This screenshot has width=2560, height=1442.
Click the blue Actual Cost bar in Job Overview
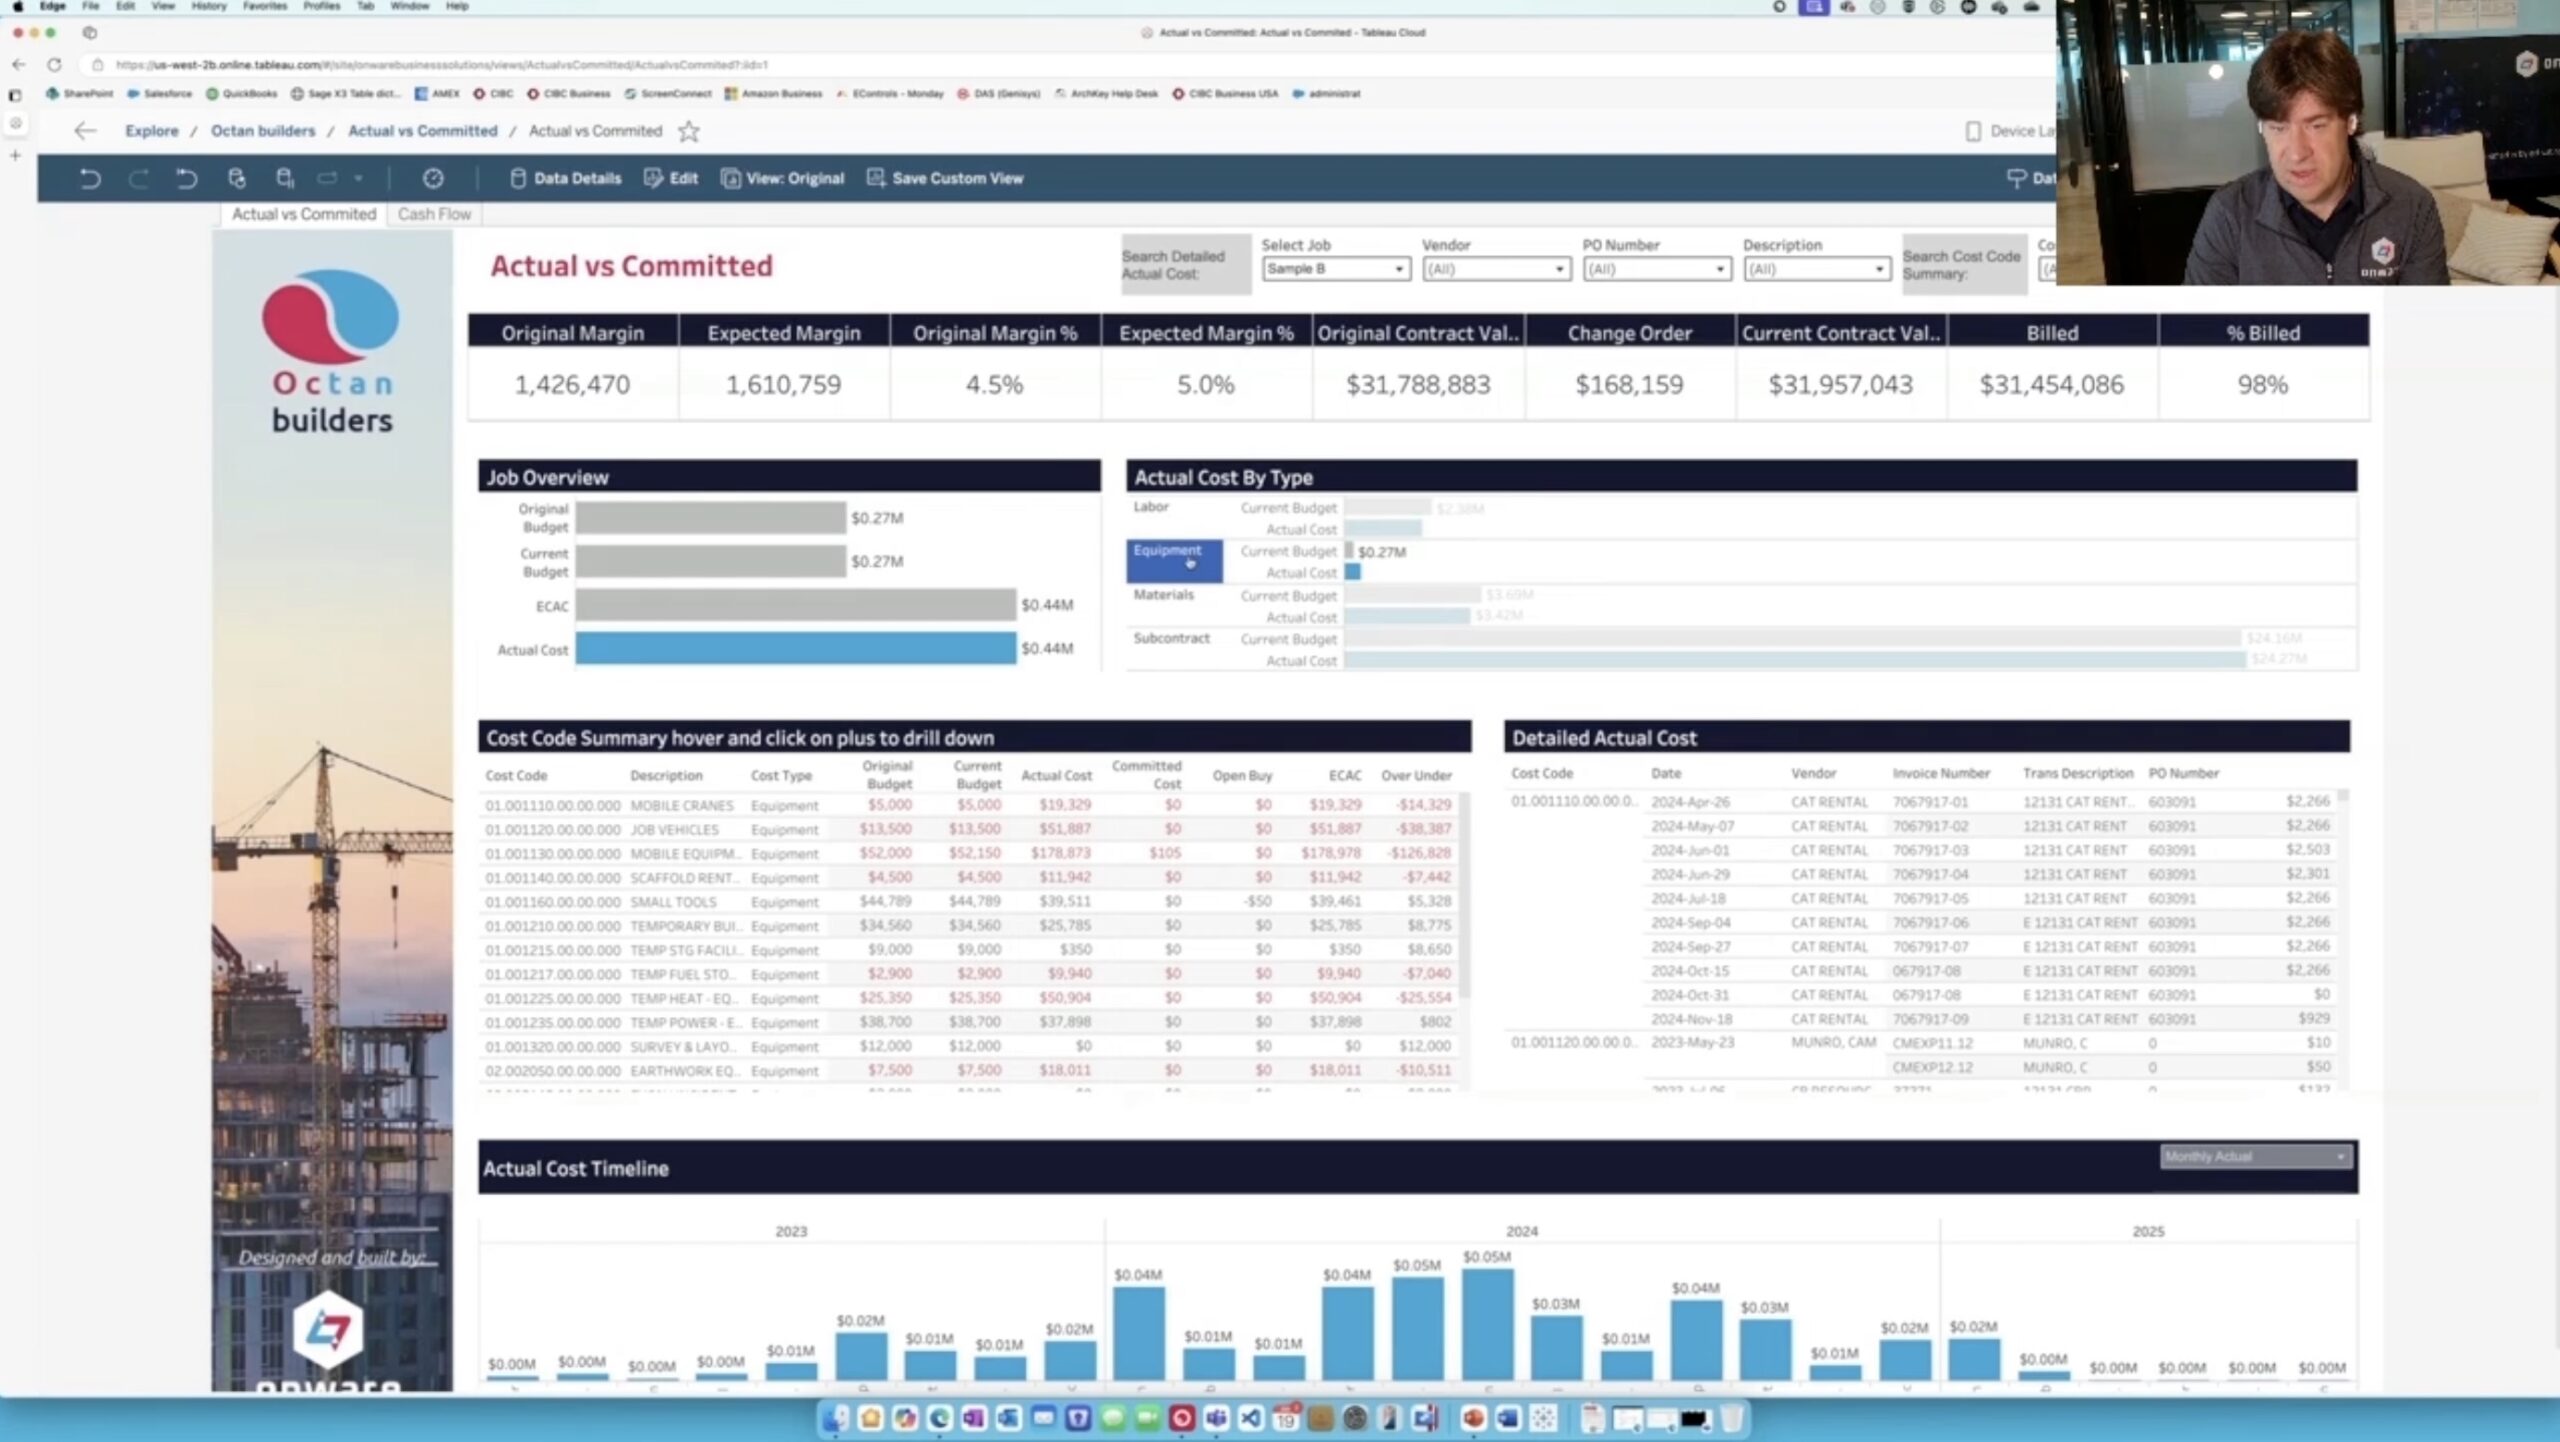pos(795,649)
